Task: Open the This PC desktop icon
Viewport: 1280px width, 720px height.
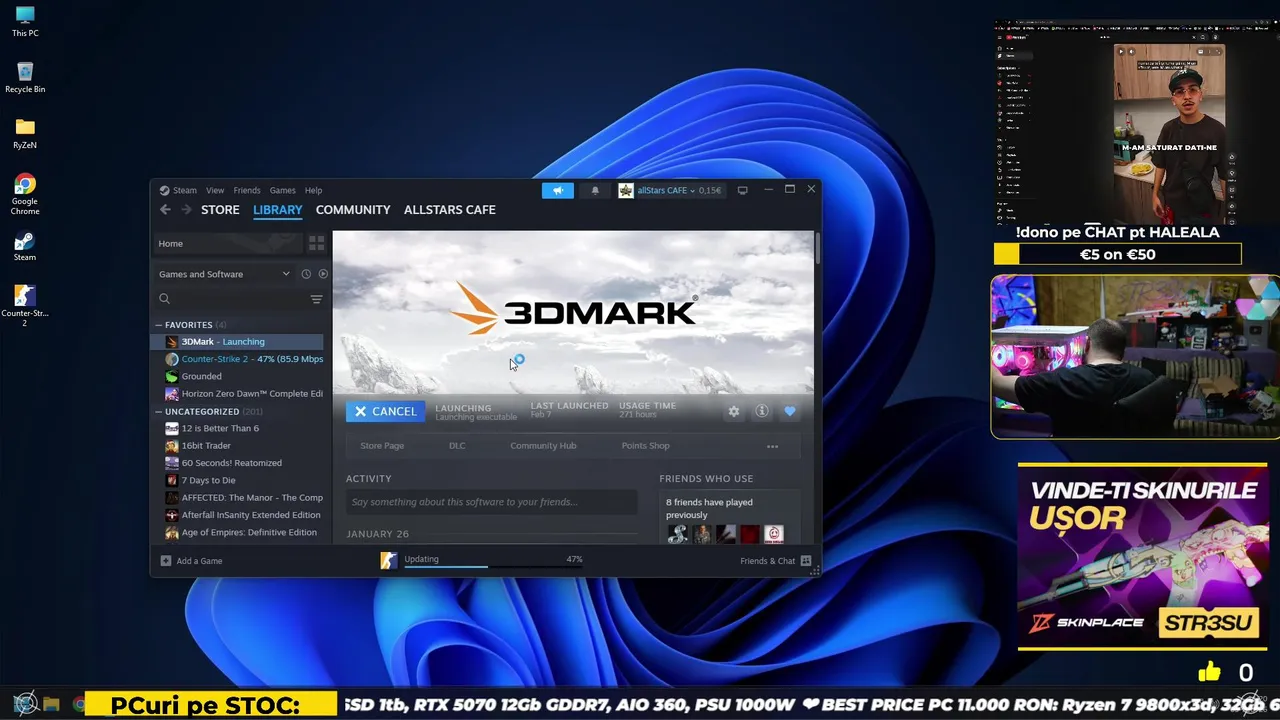Action: coord(25,22)
